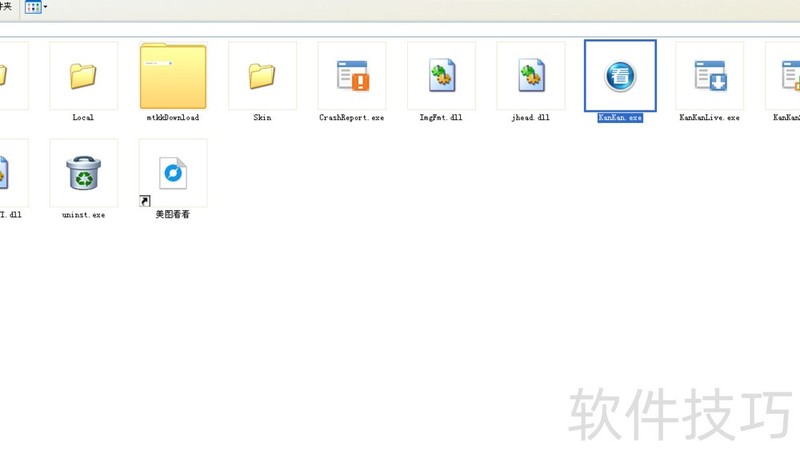This screenshot has height=474, width=800.
Task: Click the ImgFmt.dll file name
Action: 441,117
